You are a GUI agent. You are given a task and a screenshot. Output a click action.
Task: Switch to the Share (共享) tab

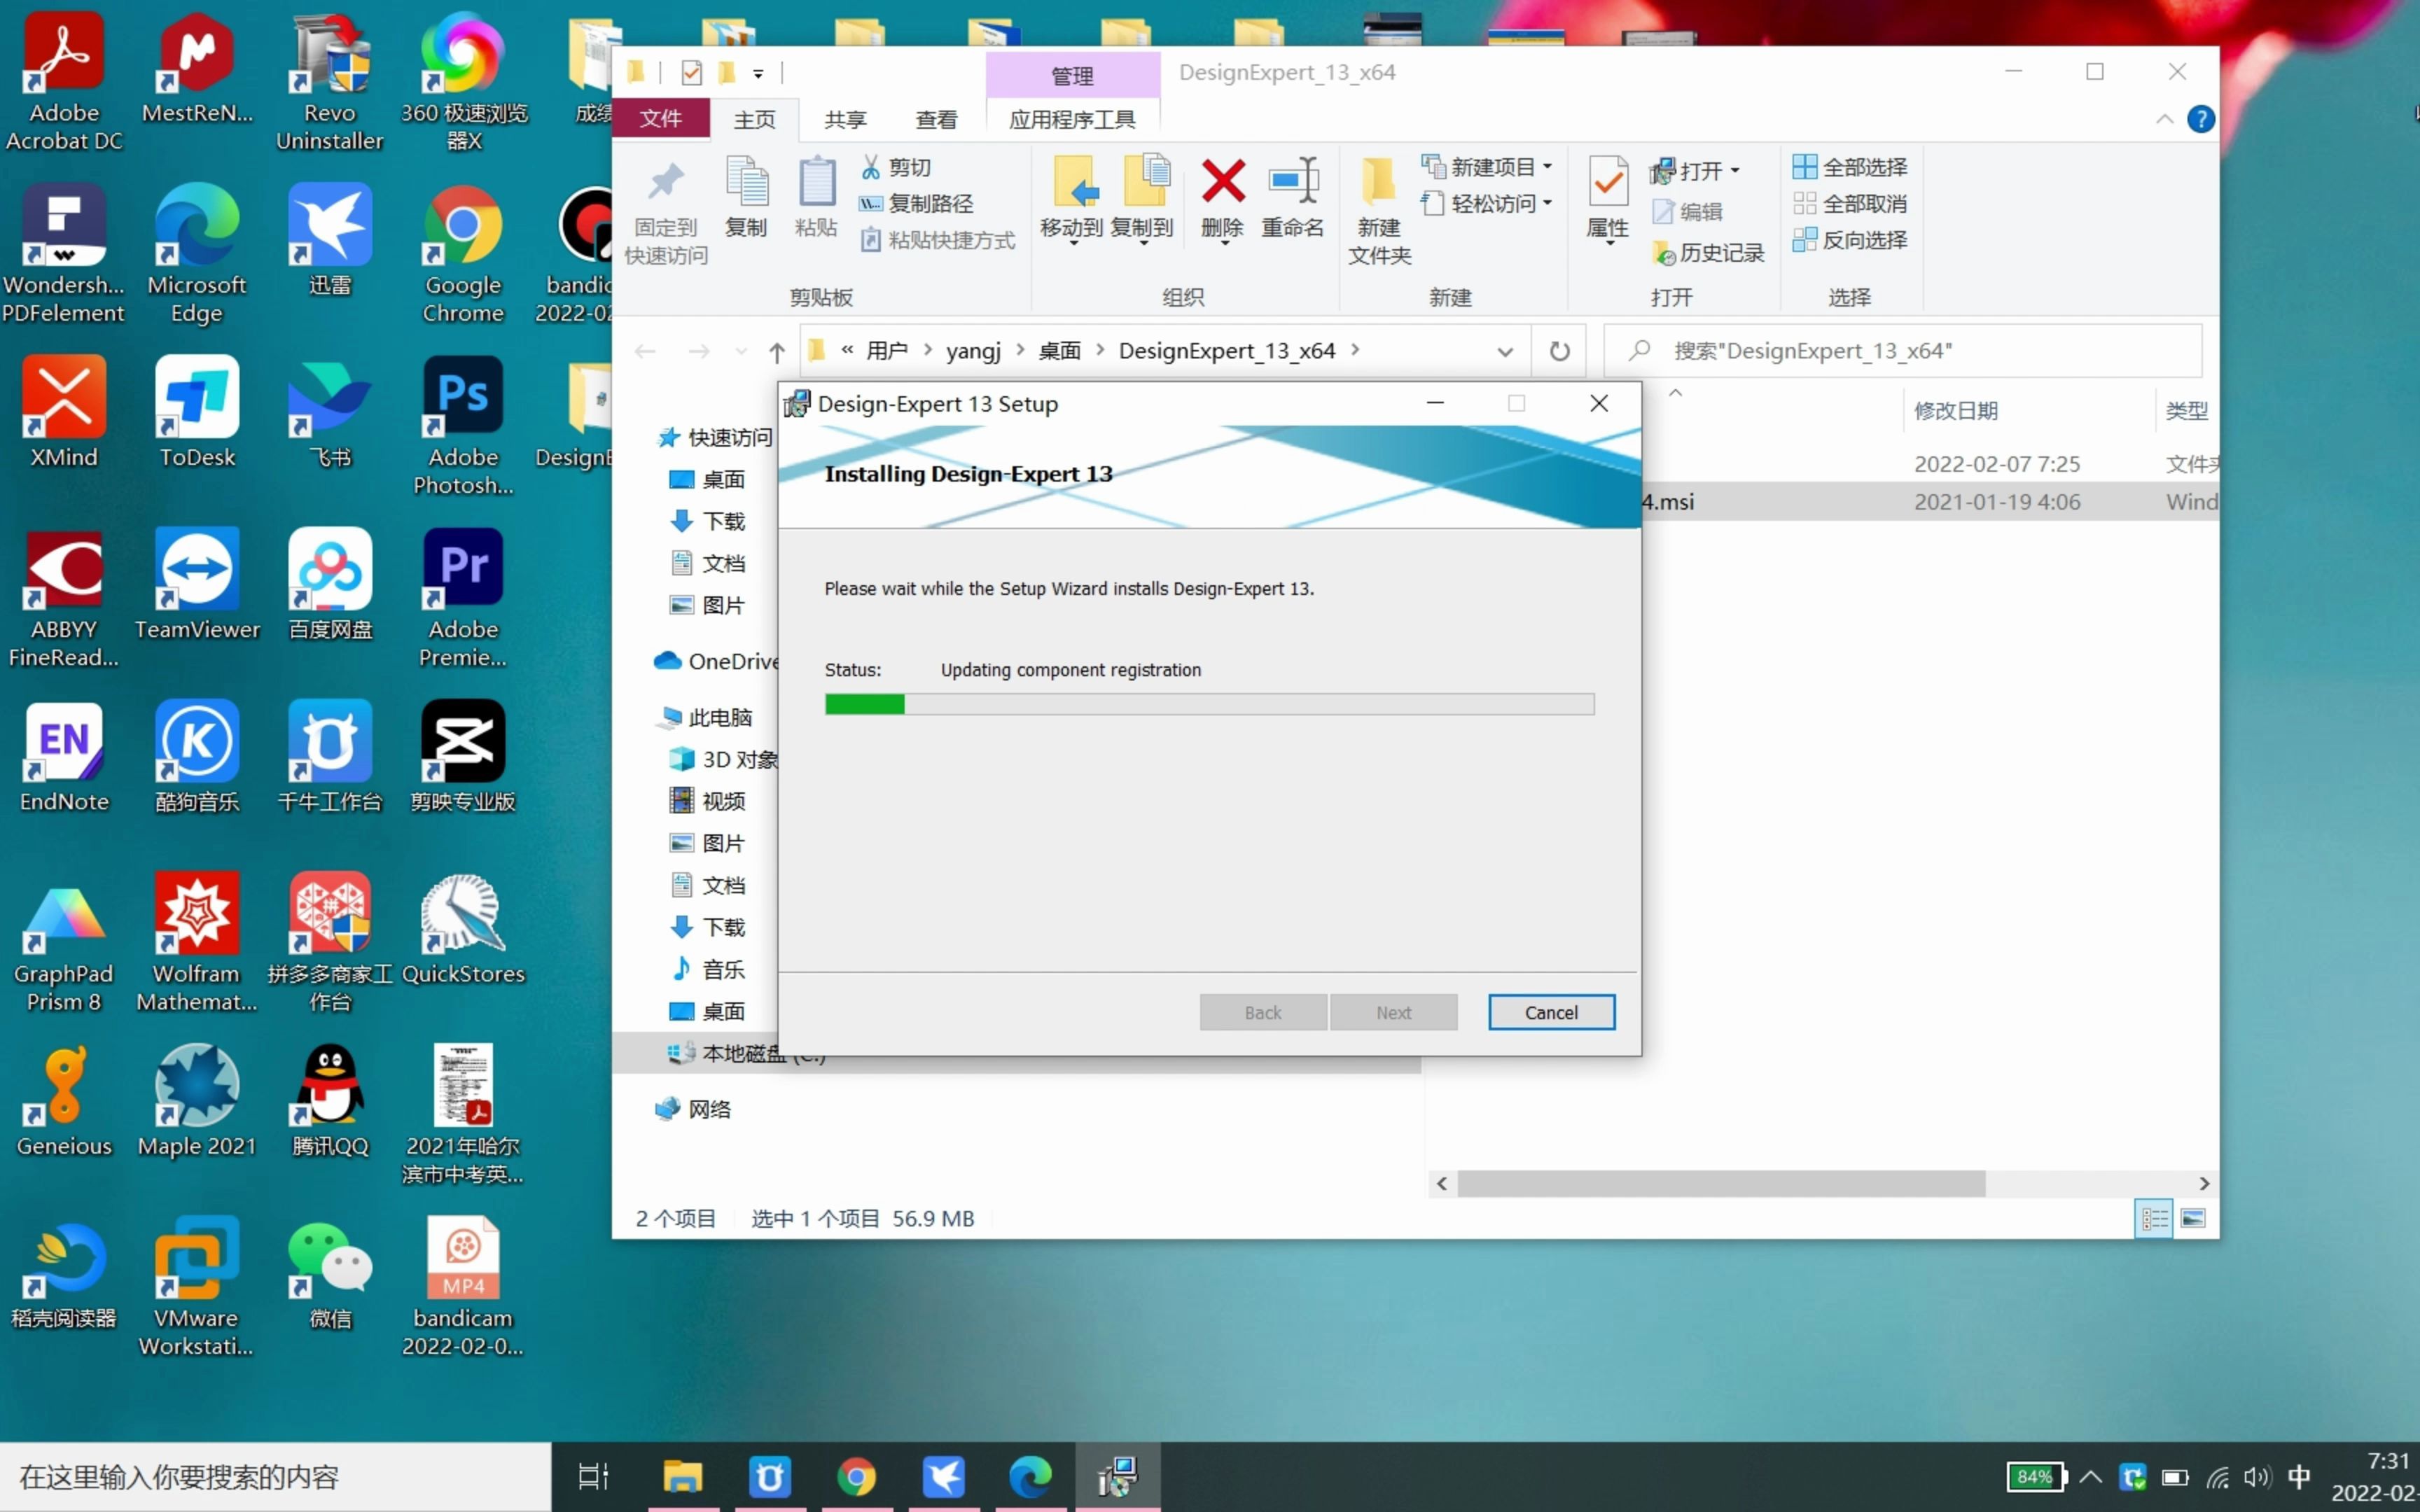(x=845, y=120)
